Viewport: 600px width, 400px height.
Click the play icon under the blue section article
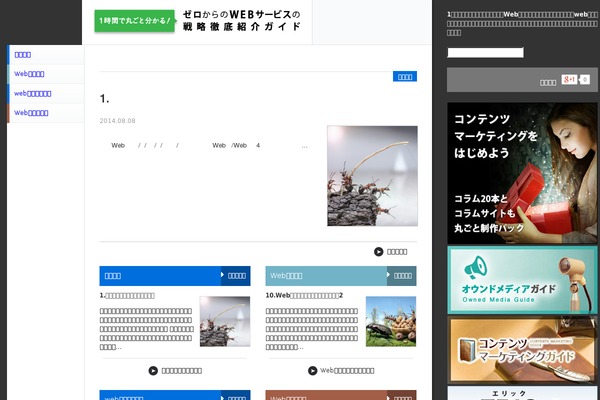(x=153, y=371)
